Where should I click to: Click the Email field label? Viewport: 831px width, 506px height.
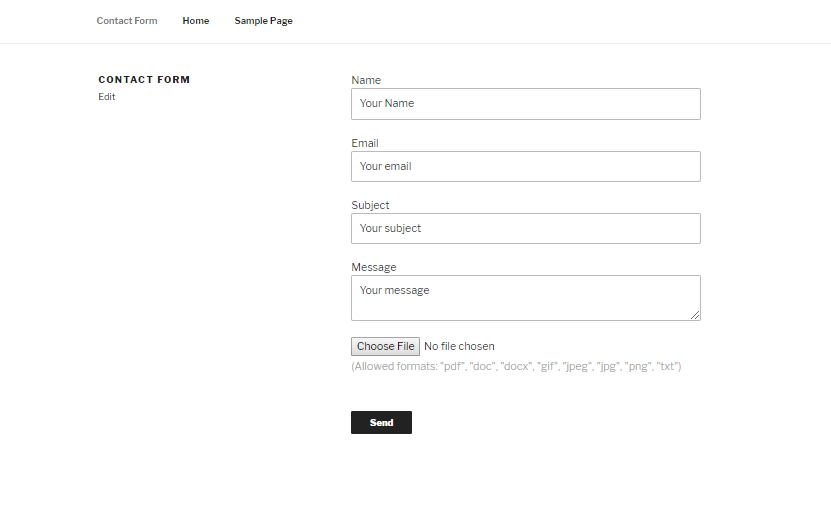pyautogui.click(x=365, y=143)
